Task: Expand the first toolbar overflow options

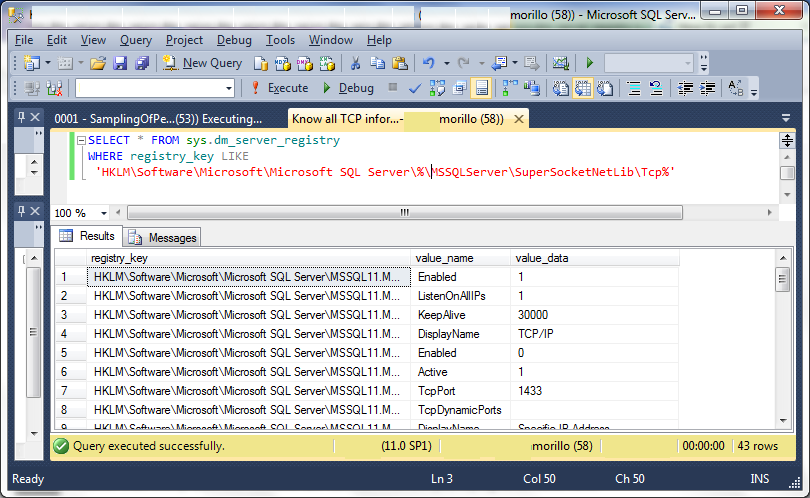Action: pos(704,63)
